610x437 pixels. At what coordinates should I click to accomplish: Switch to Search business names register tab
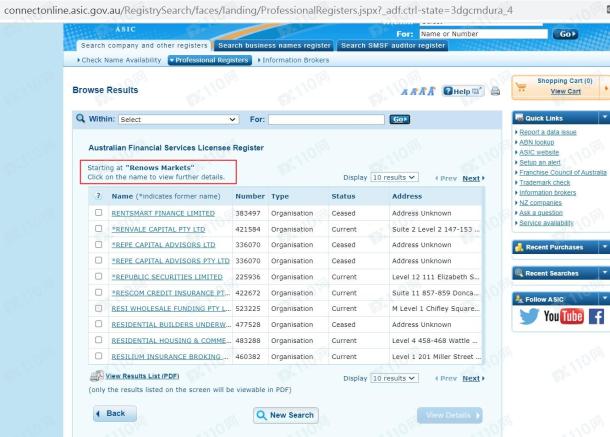tap(274, 46)
